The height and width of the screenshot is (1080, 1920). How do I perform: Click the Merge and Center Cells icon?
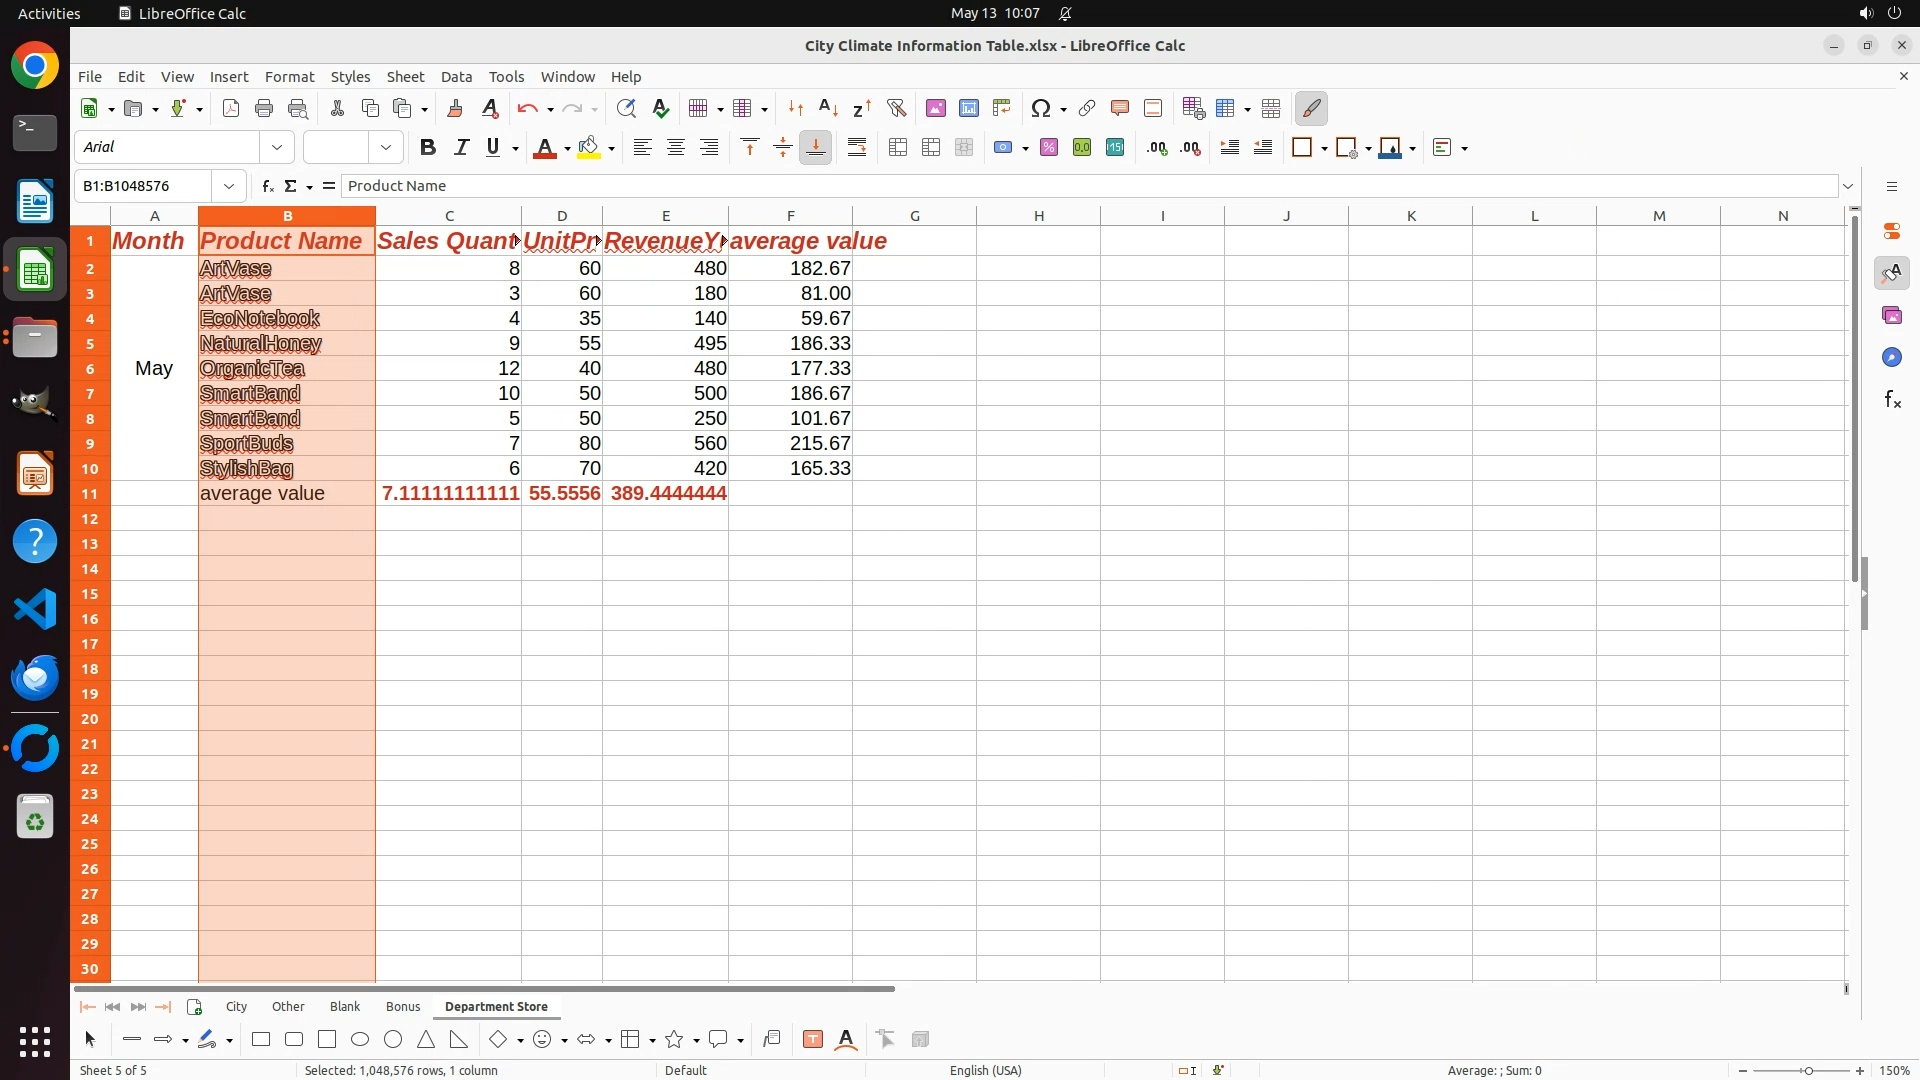click(x=898, y=148)
